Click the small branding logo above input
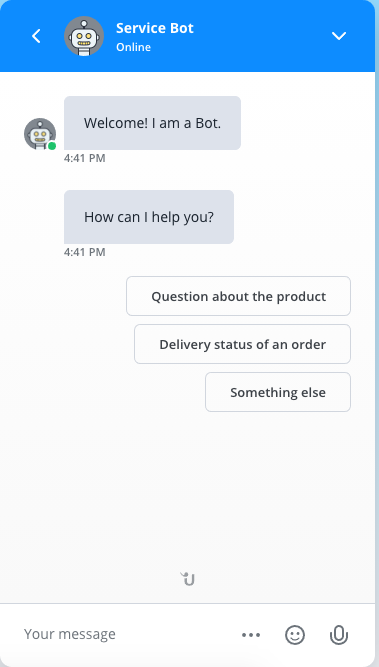 [188, 579]
